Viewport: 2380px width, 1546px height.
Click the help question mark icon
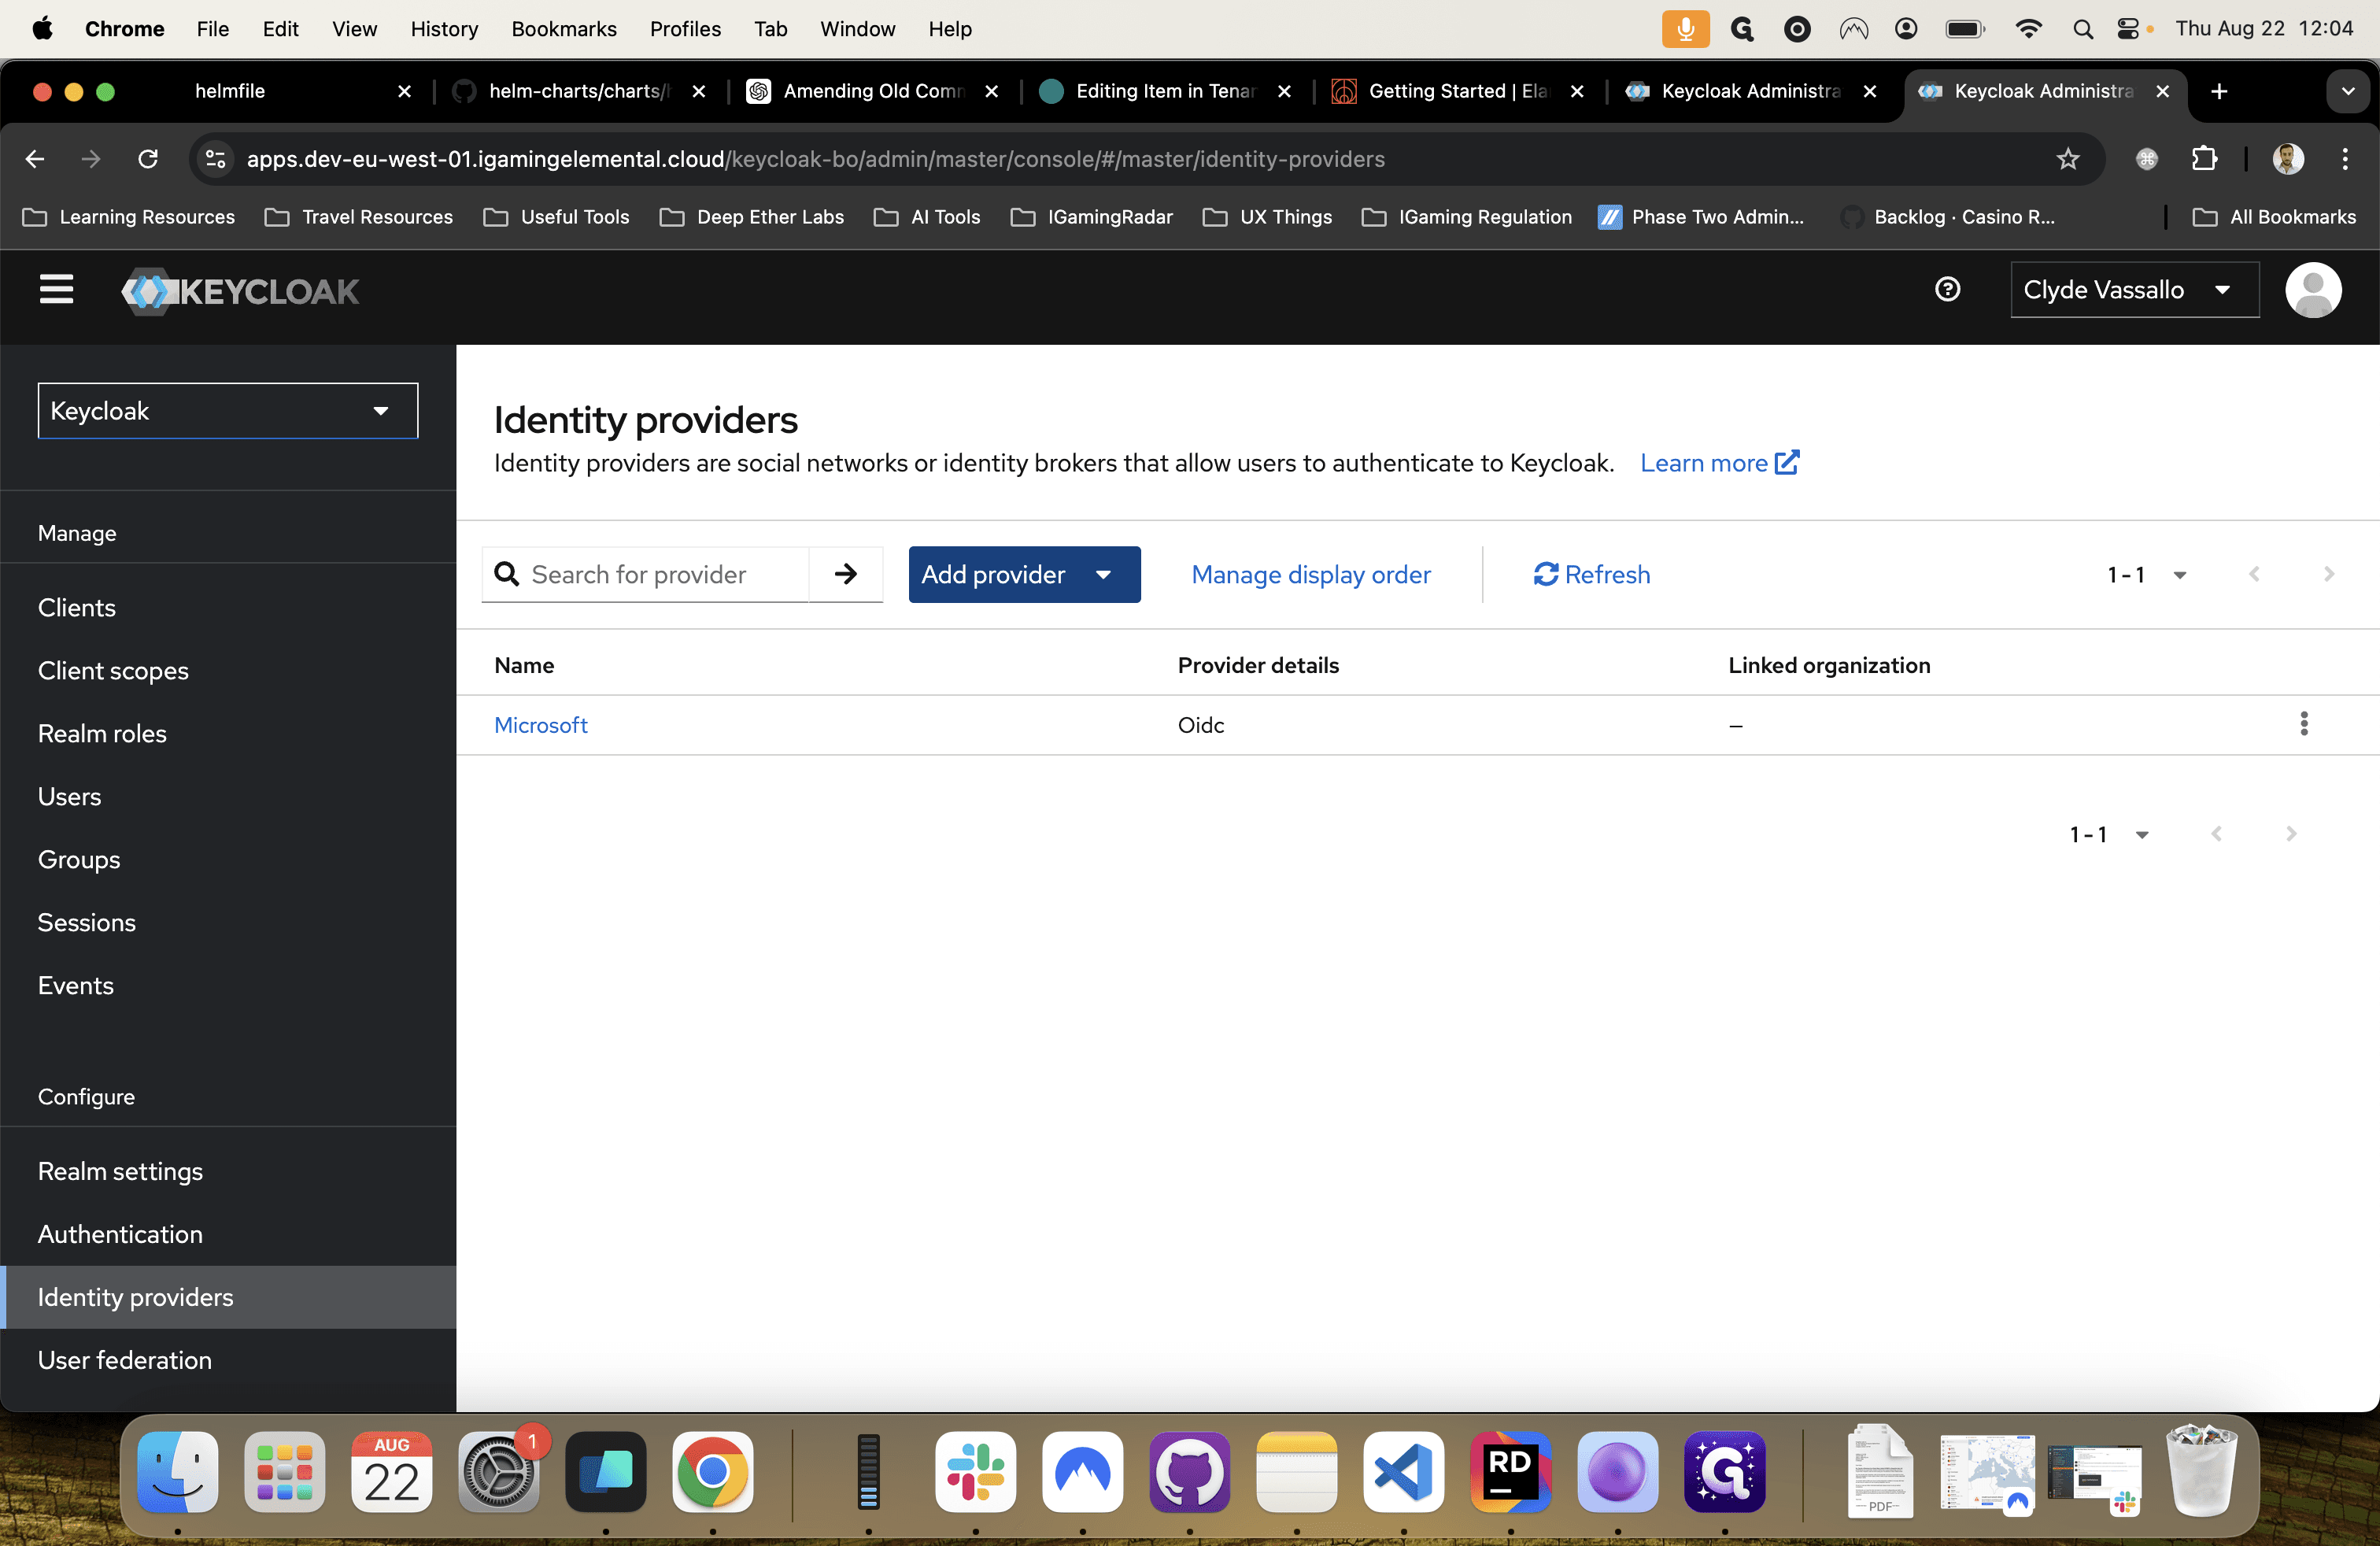1947,290
